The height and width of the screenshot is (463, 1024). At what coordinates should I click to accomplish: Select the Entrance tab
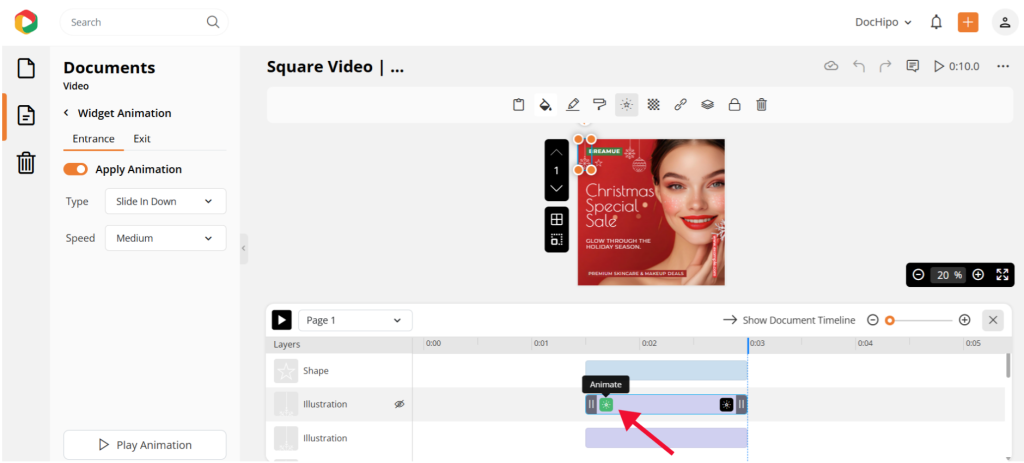[x=93, y=139]
